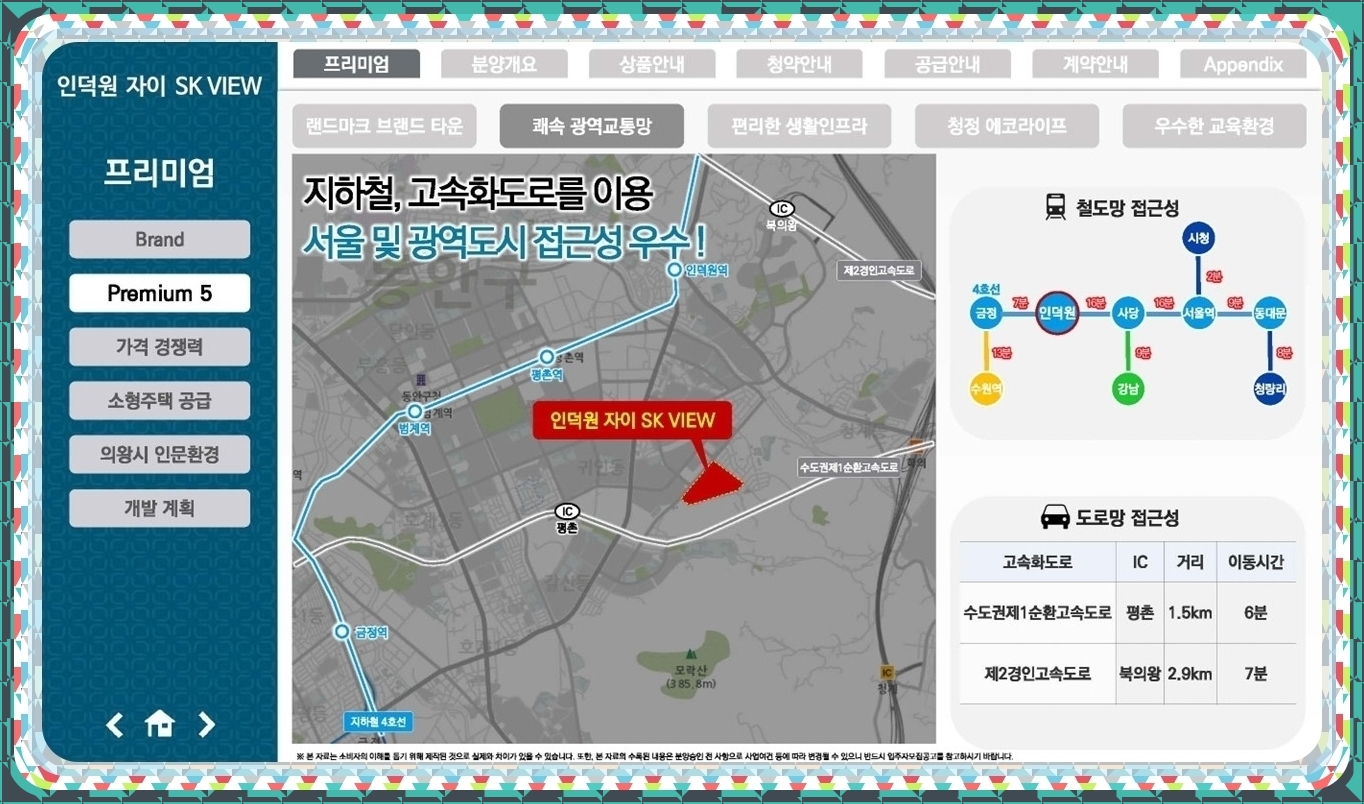Viewport: 1364px width, 804px height.
Task: Click the 제2경인고속도로 map label
Action: click(878, 270)
